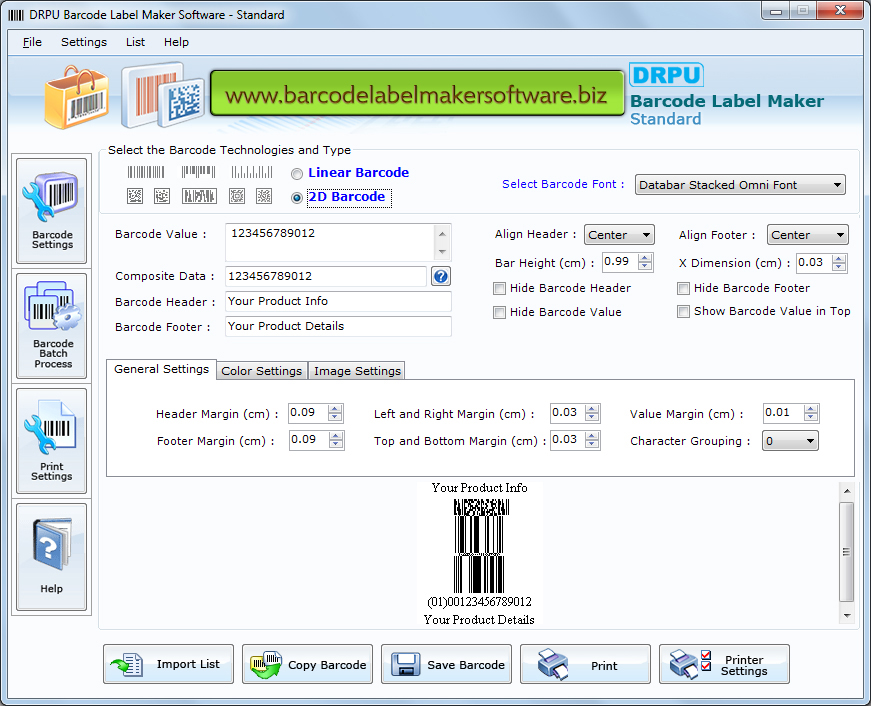Click the Print button
871x706 pixels.
click(585, 664)
